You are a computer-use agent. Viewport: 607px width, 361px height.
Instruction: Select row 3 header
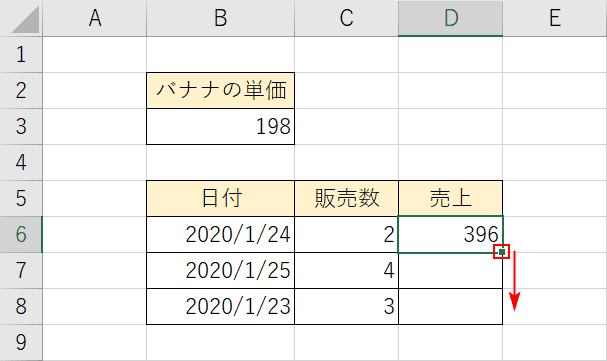tap(21, 127)
